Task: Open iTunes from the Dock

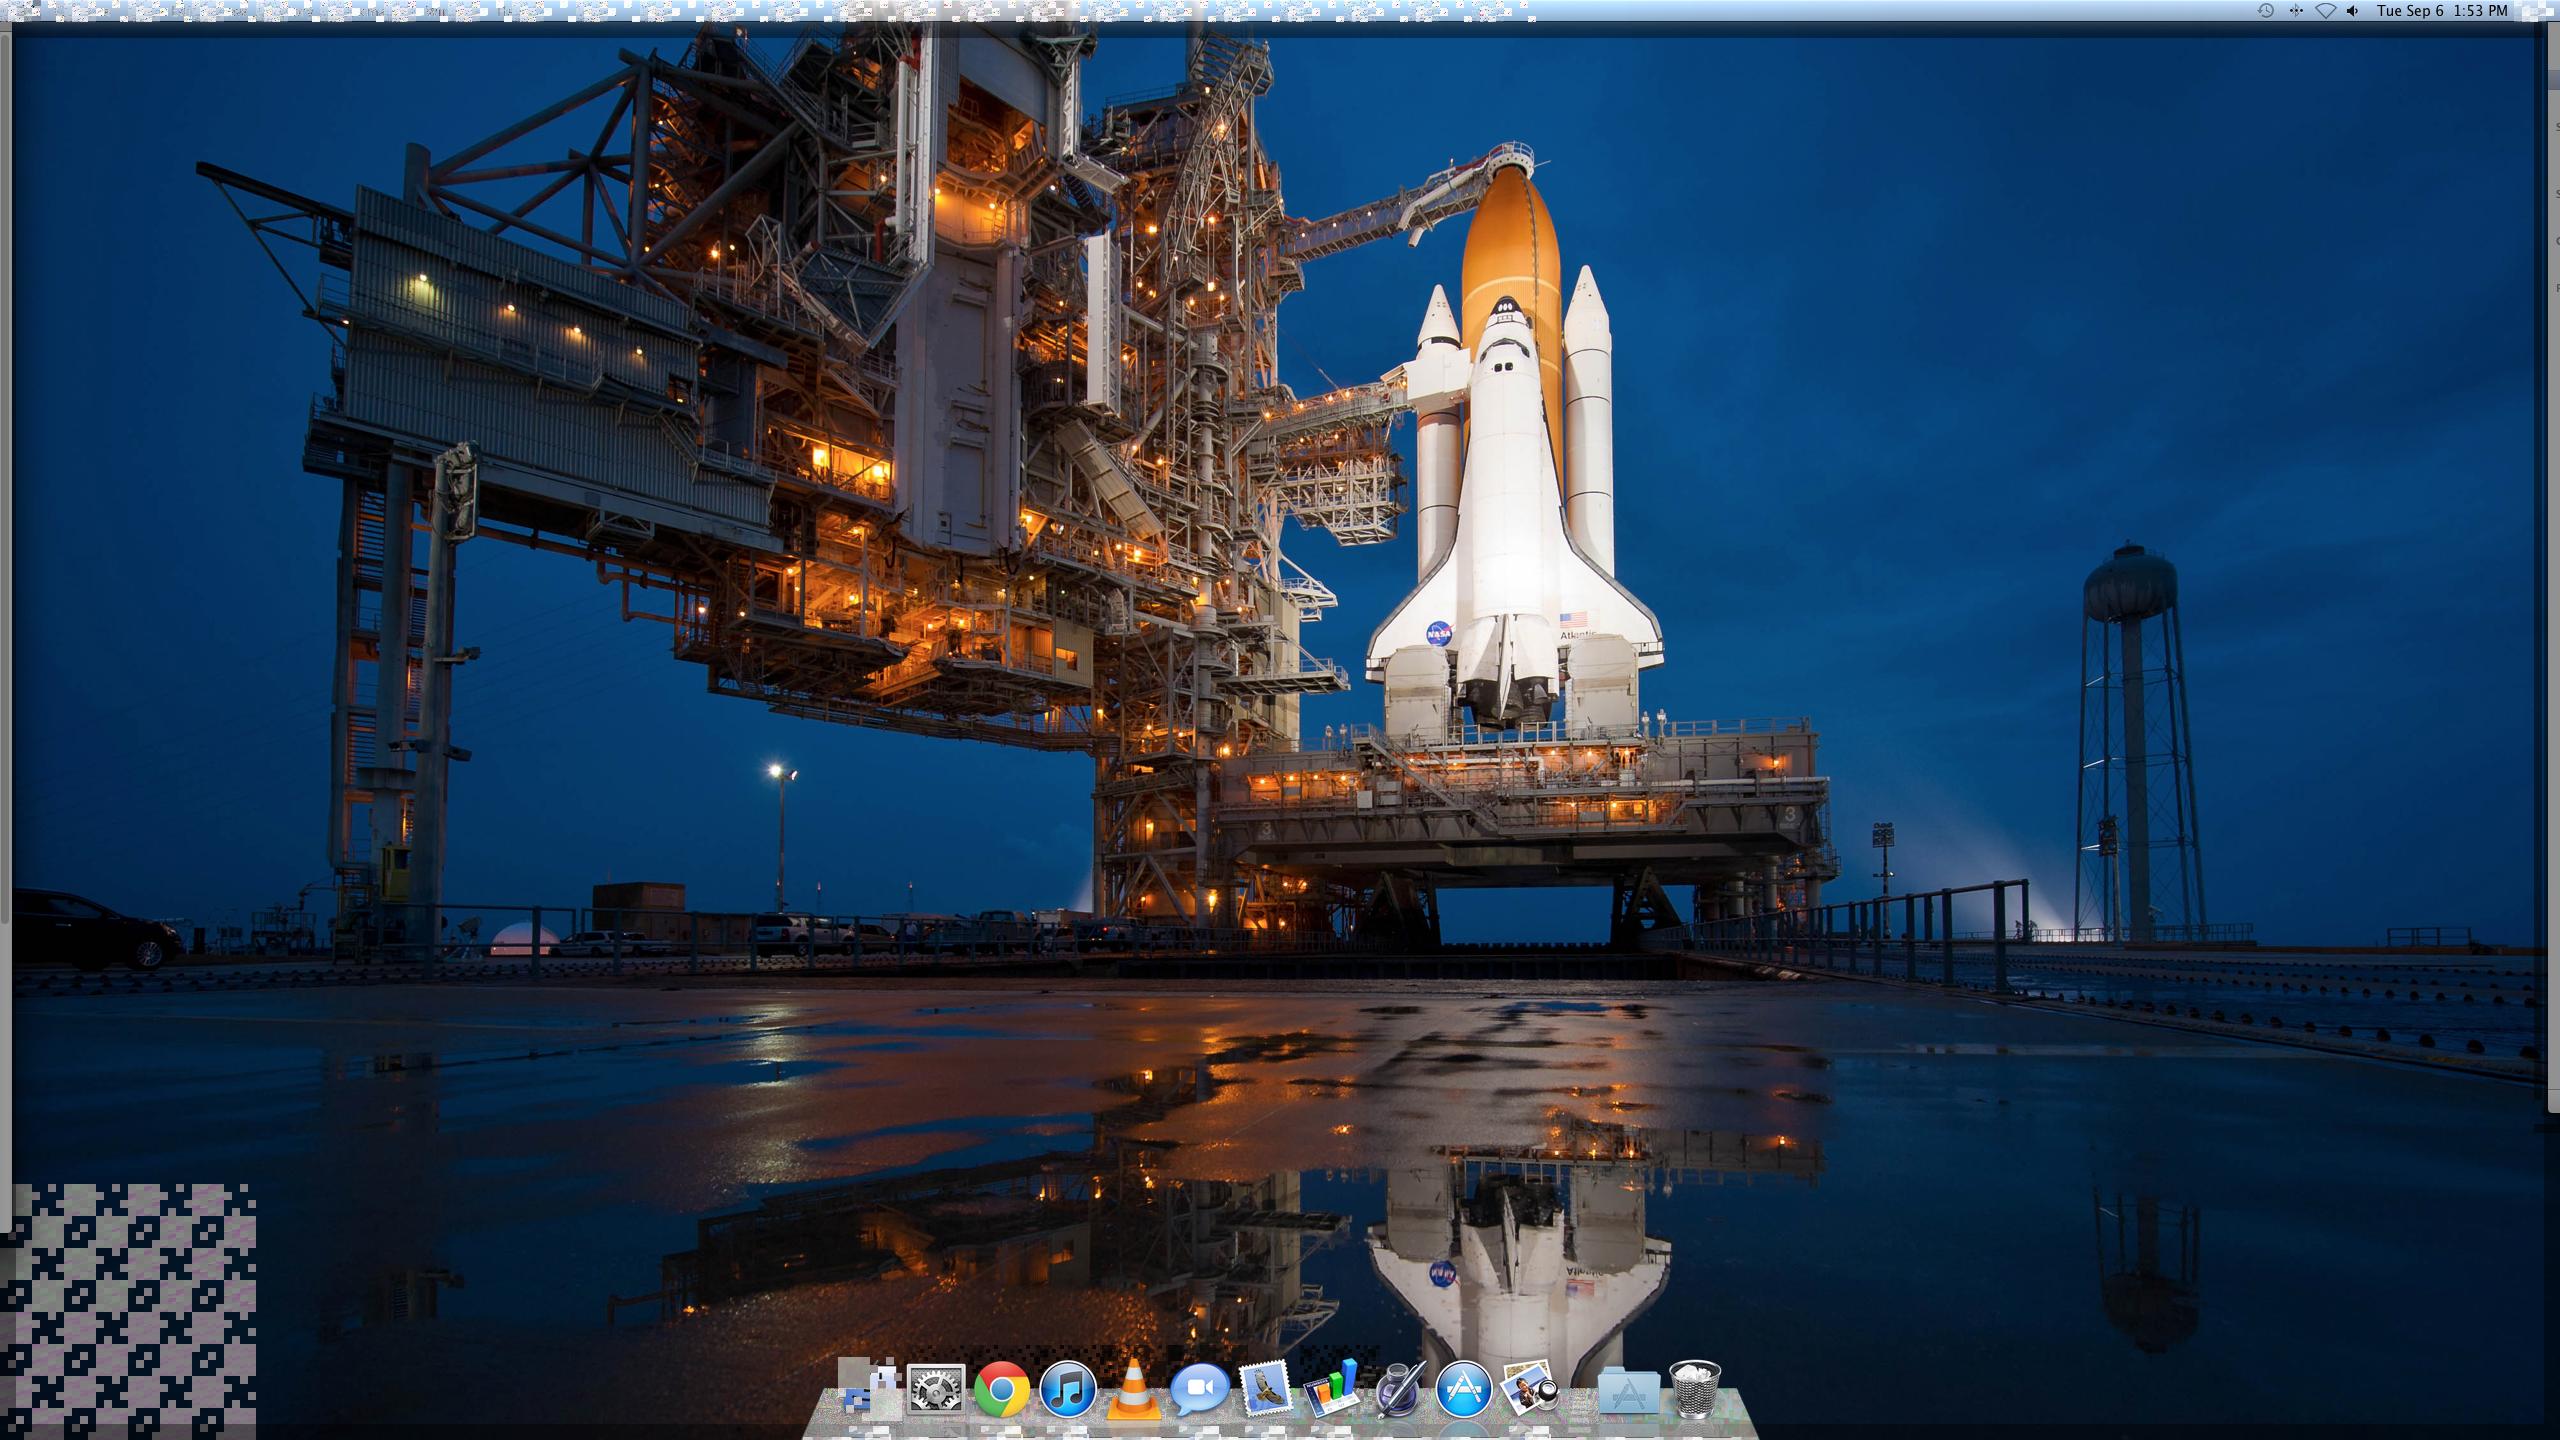Action: (1068, 1390)
